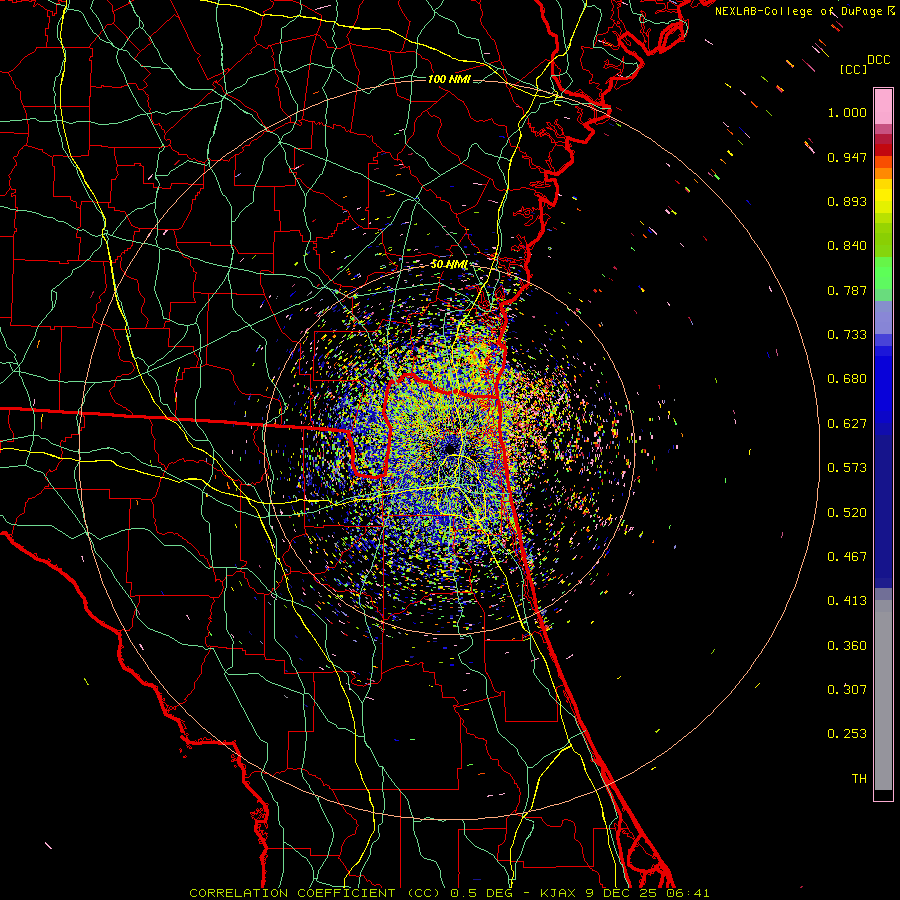This screenshot has height=900, width=900.
Task: Click the 0.680 legend value
Action: [x=847, y=379]
